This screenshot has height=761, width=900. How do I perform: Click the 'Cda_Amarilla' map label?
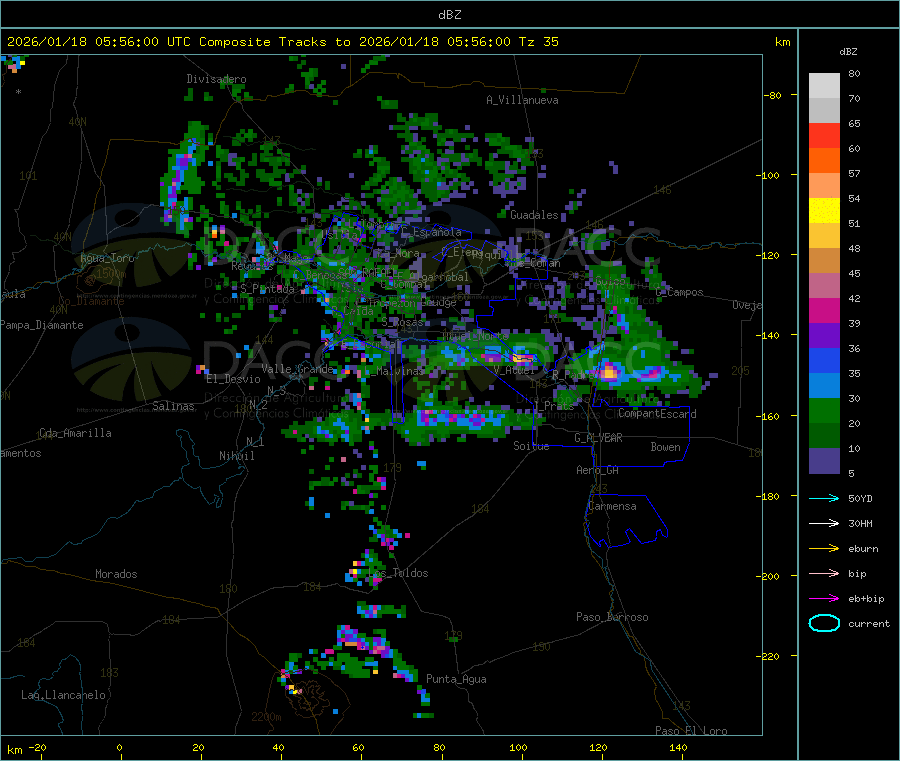[75, 433]
